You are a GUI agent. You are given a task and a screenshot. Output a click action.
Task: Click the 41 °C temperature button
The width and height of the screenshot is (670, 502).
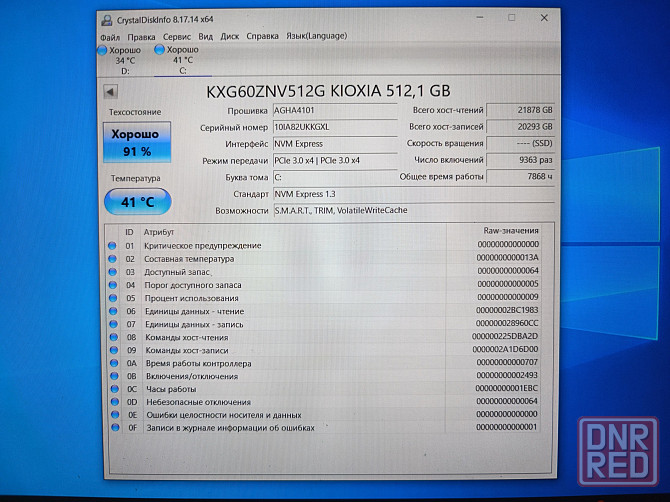click(x=138, y=202)
